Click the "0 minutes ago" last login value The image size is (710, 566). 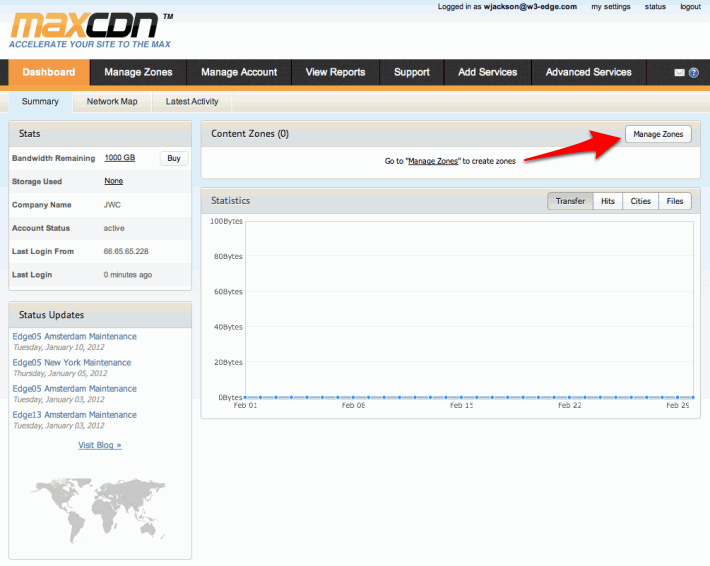click(x=128, y=275)
